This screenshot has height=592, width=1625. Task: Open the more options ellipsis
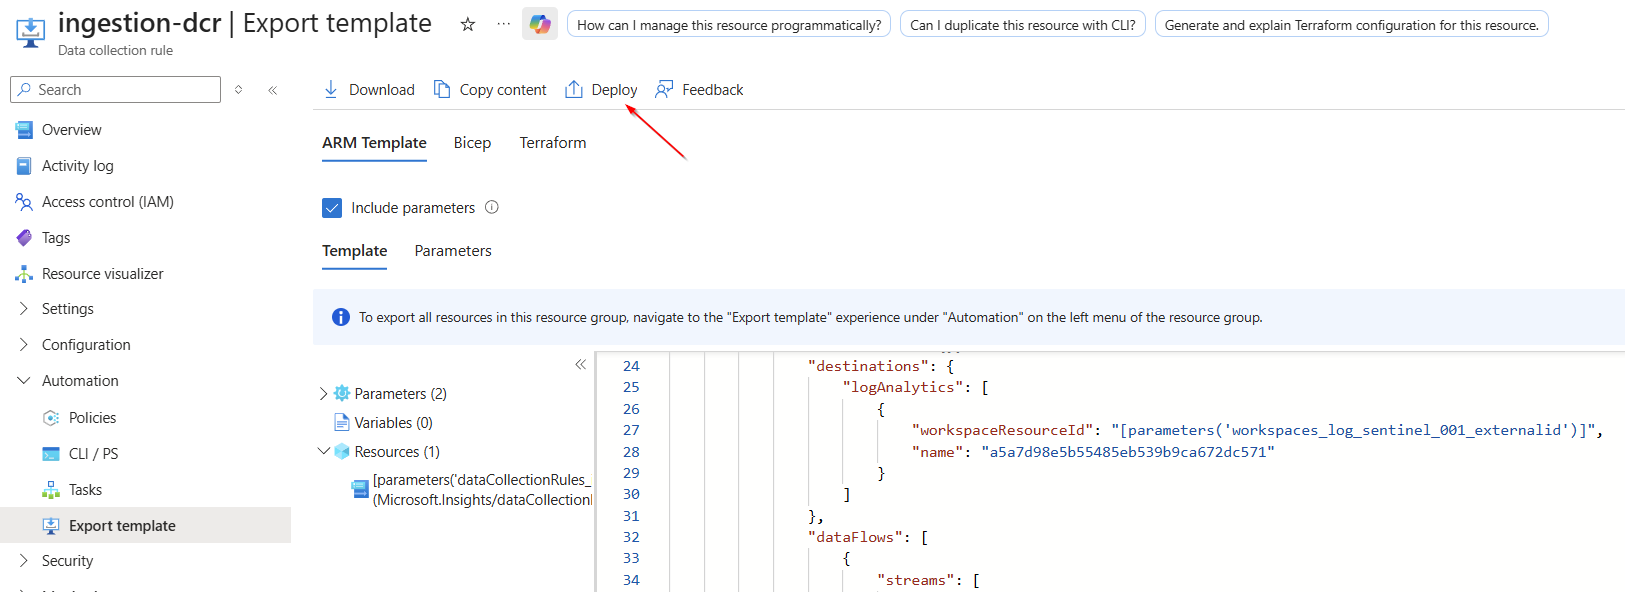point(503,24)
